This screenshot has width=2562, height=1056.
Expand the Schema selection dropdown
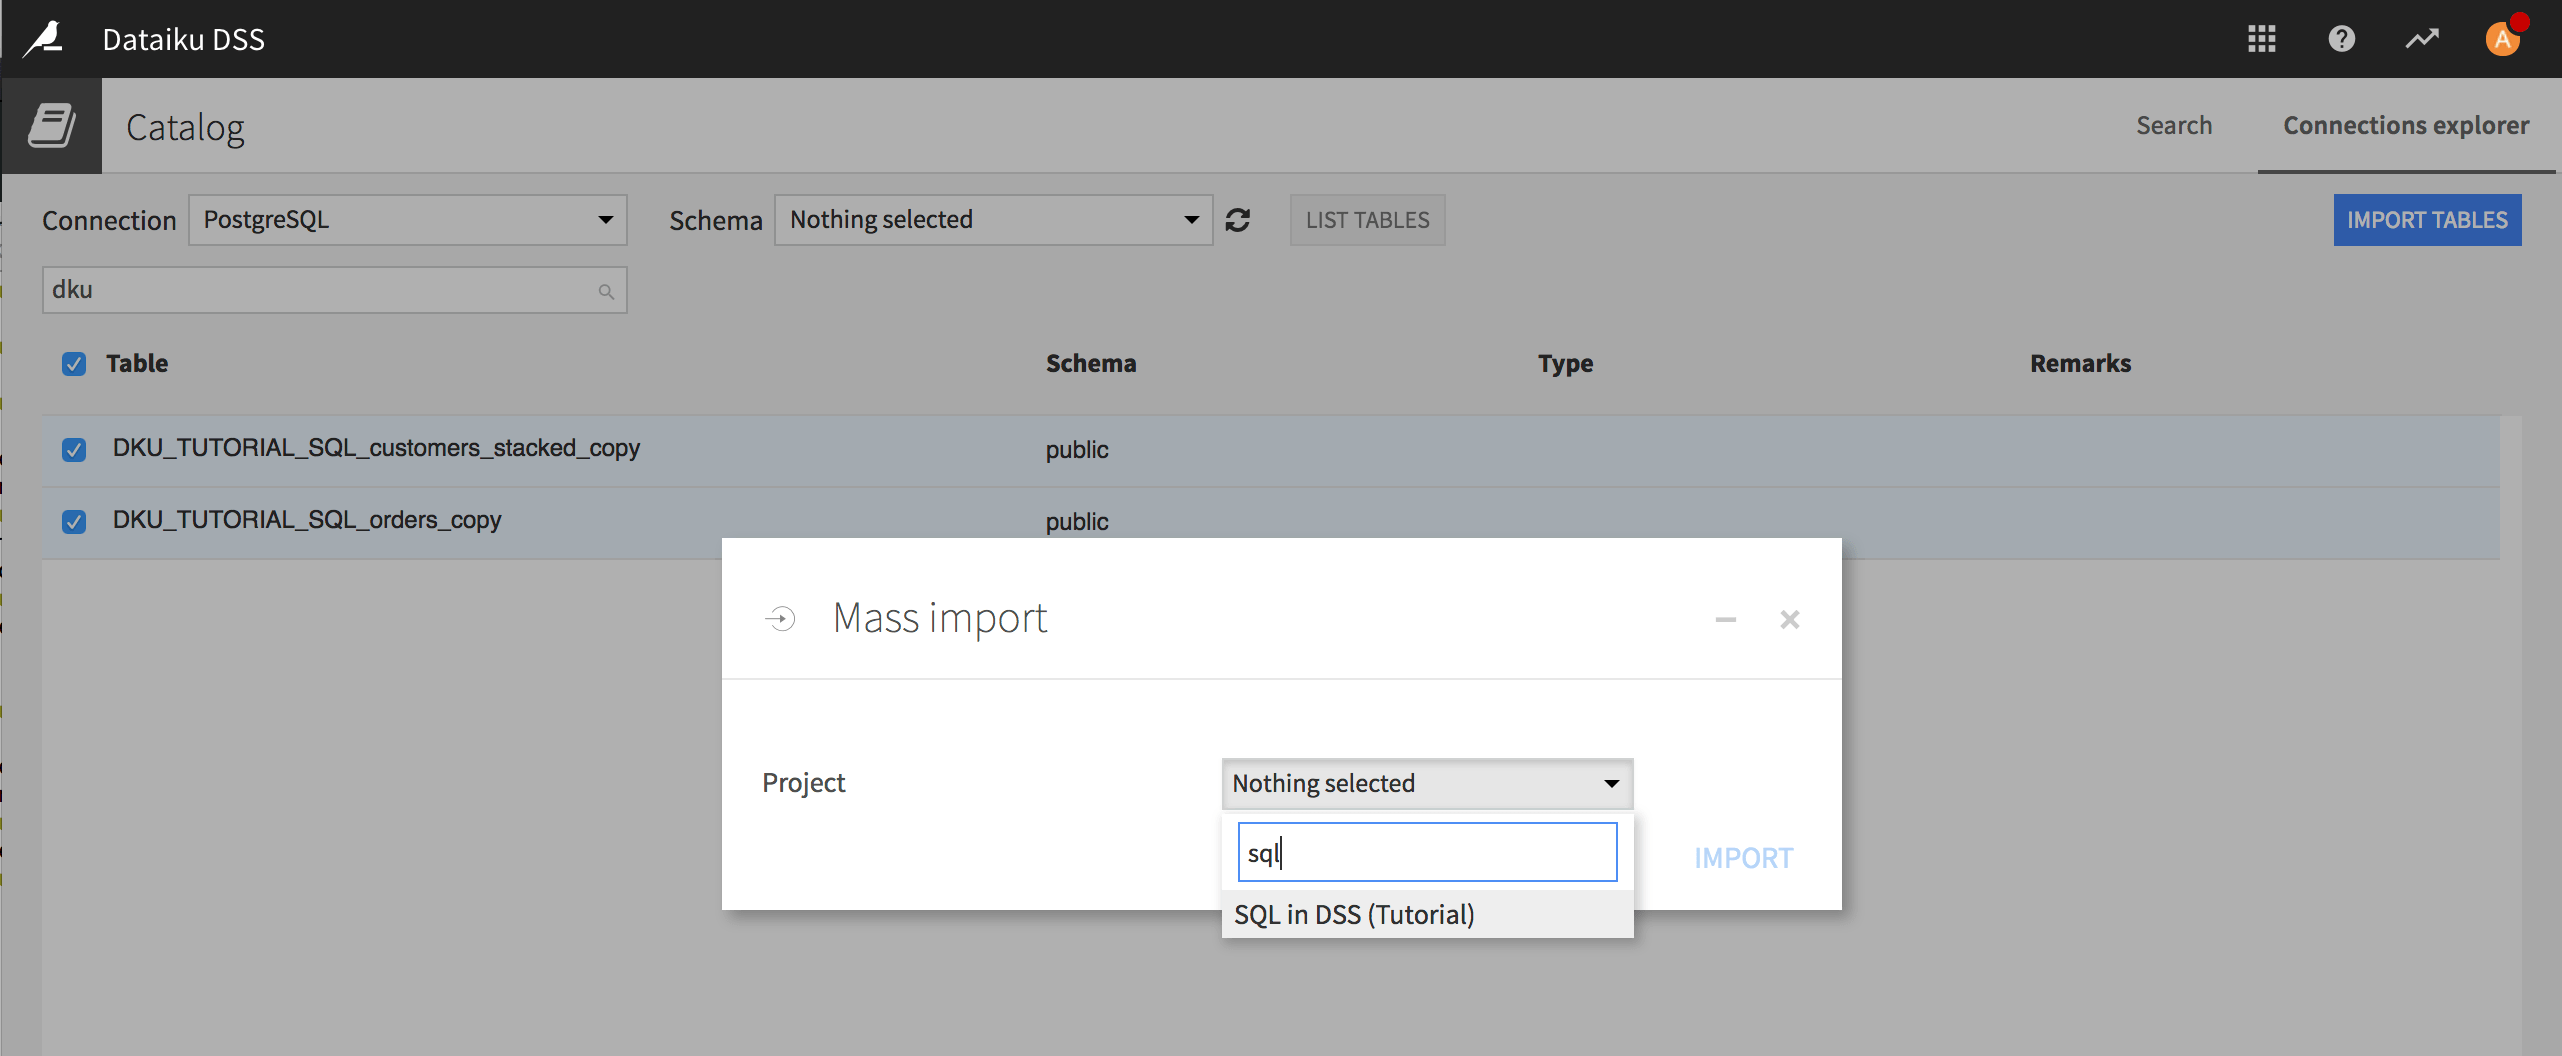tap(991, 220)
